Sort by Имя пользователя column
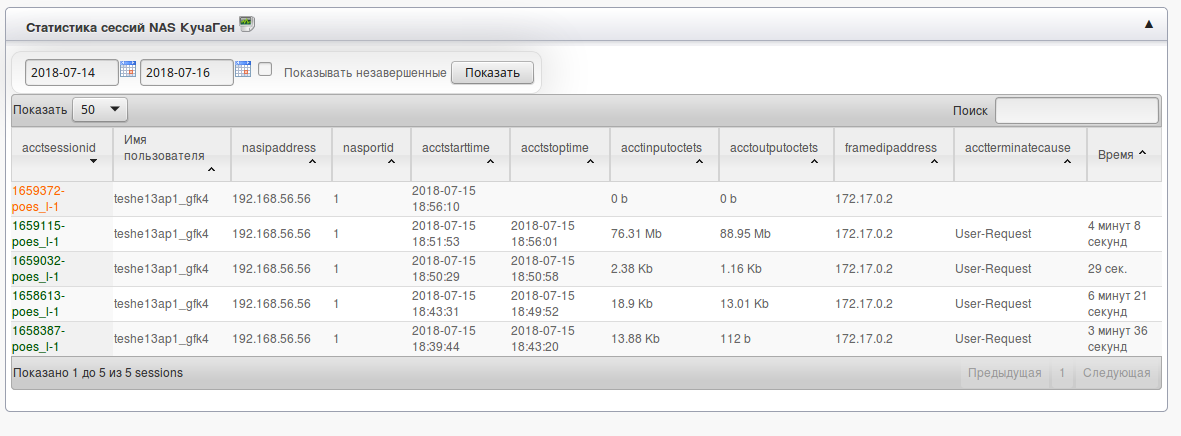This screenshot has width=1181, height=436. (x=170, y=154)
